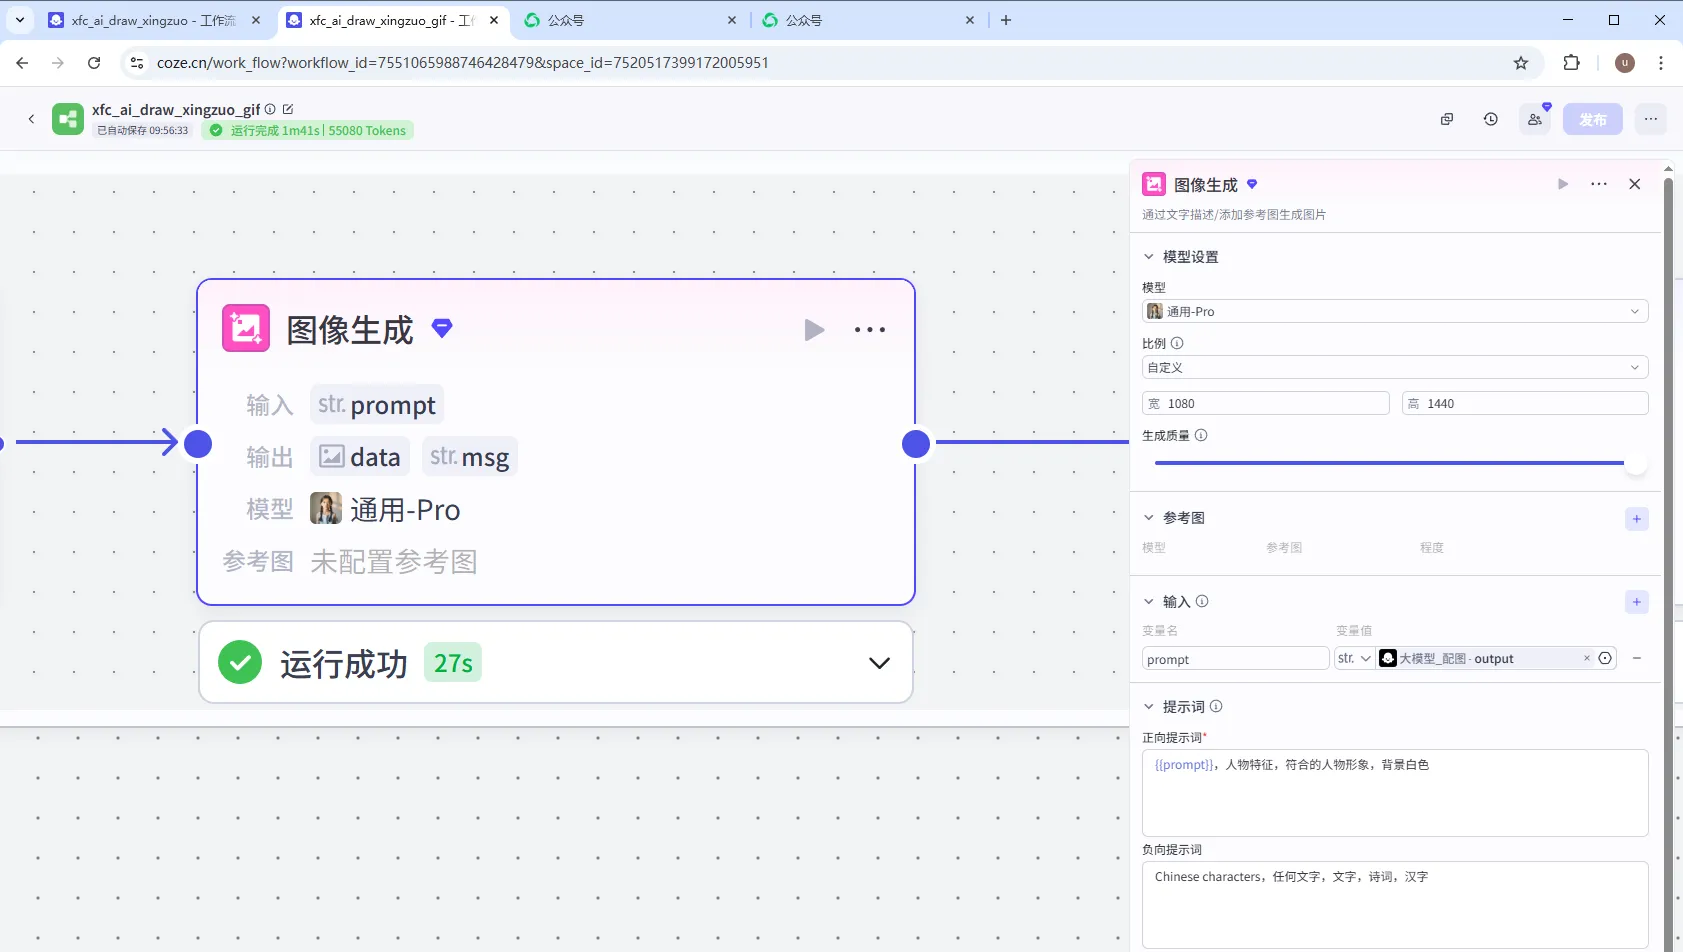The image size is (1683, 952).
Task: Click the 发布 publish button
Action: click(1593, 119)
